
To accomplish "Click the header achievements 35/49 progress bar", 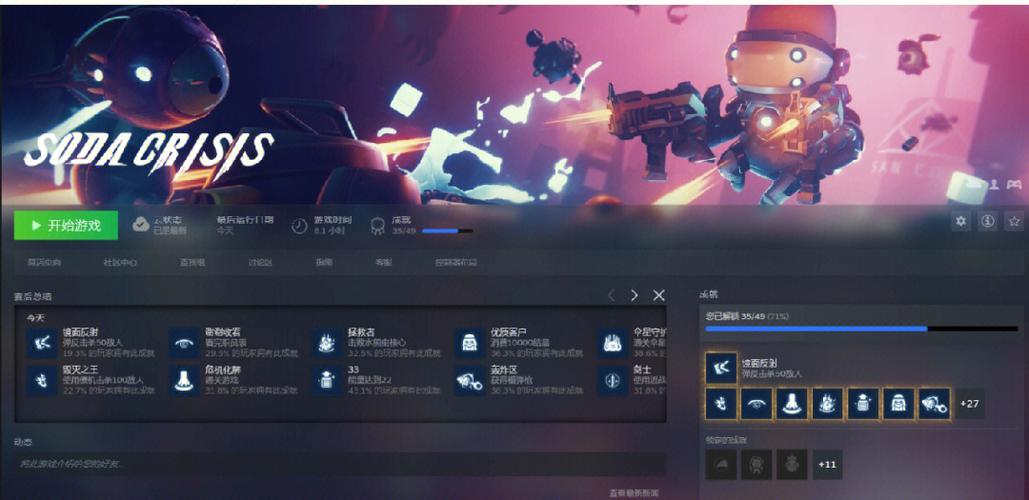I will click(x=447, y=231).
